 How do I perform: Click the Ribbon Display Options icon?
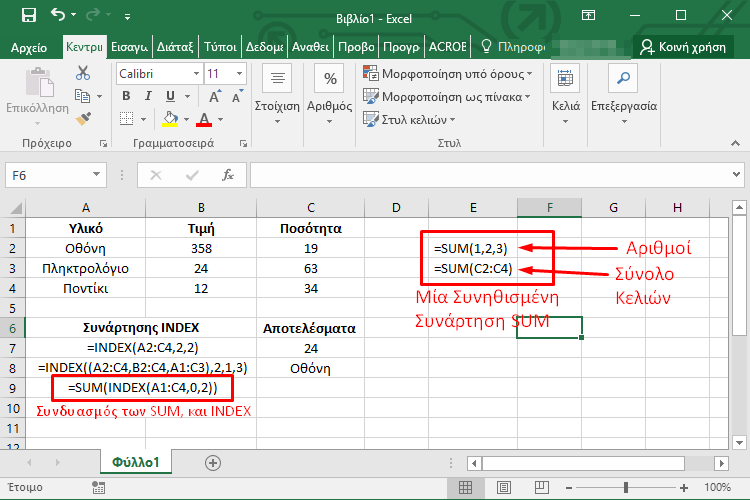[x=588, y=15]
